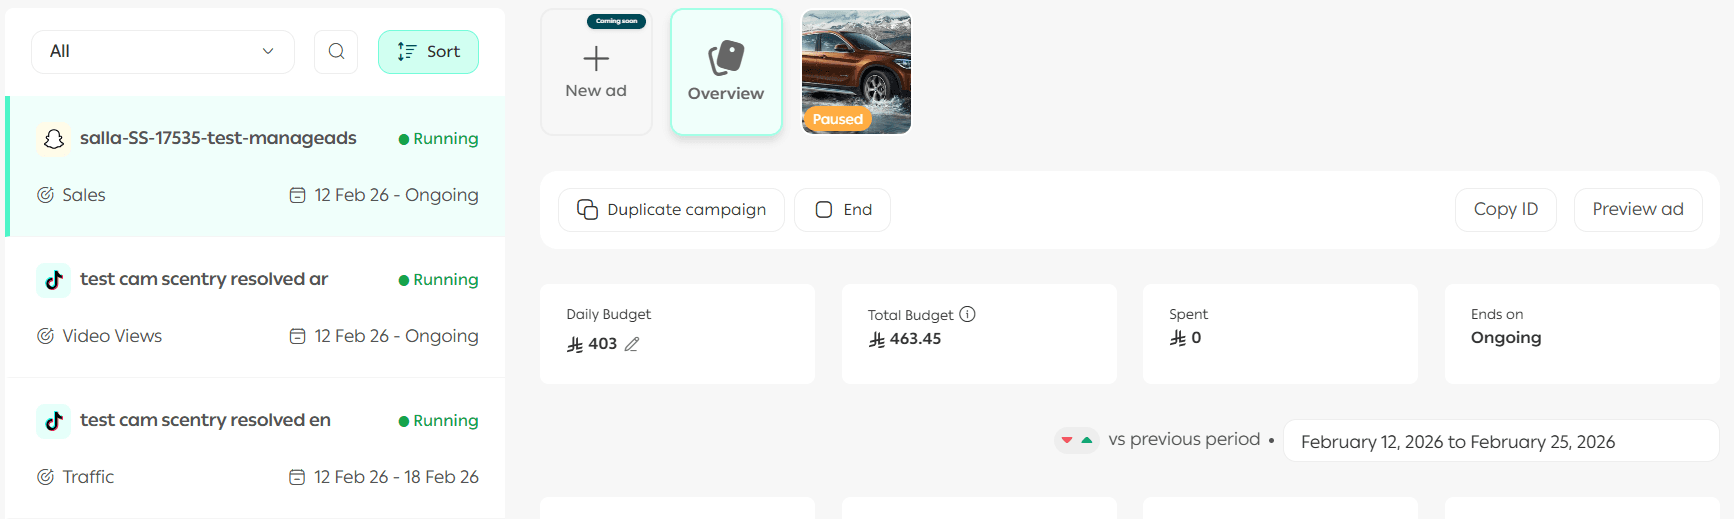Toggle the vs previous period indicator
The height and width of the screenshot is (519, 1734).
pyautogui.click(x=1077, y=440)
